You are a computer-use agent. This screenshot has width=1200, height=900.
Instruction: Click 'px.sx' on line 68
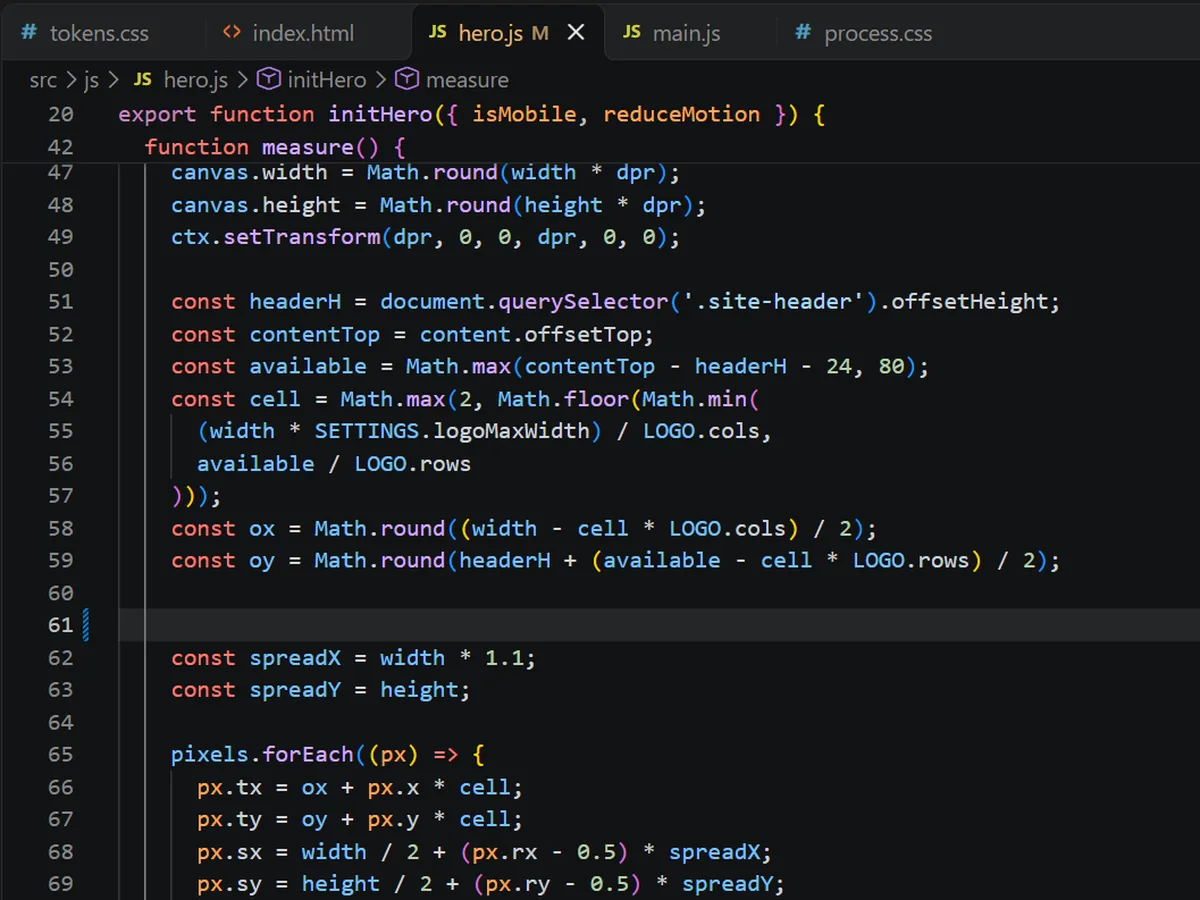pyautogui.click(x=229, y=852)
